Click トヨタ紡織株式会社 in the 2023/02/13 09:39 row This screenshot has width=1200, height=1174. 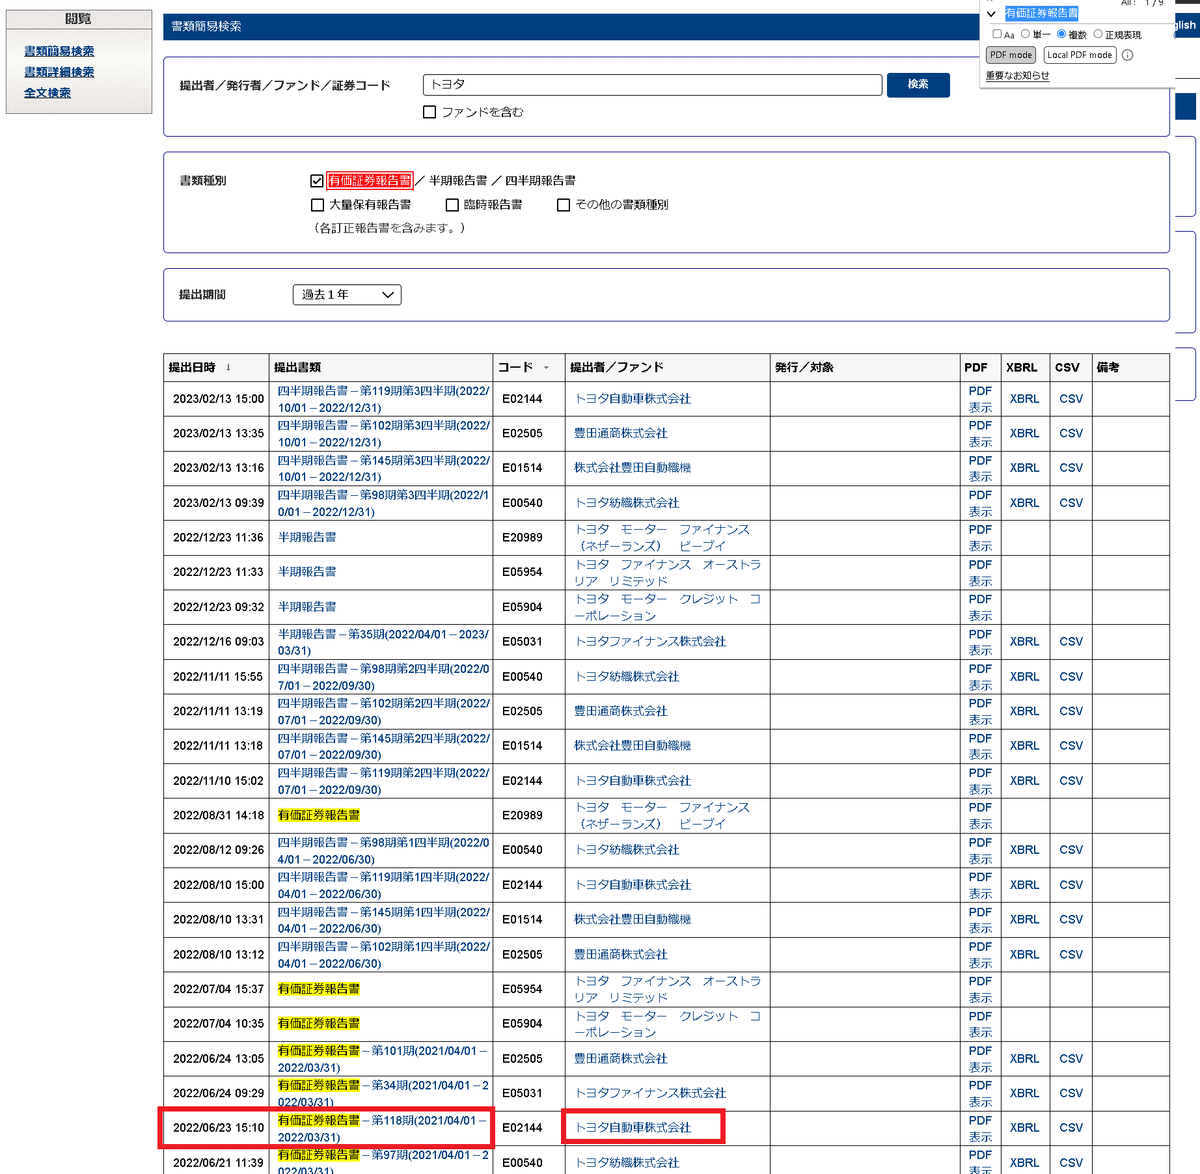click(627, 503)
